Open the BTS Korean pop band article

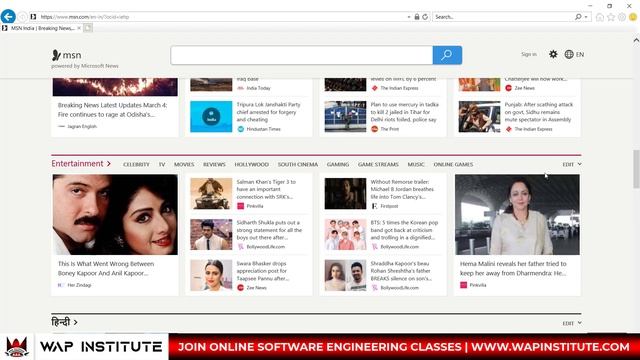pos(404,230)
